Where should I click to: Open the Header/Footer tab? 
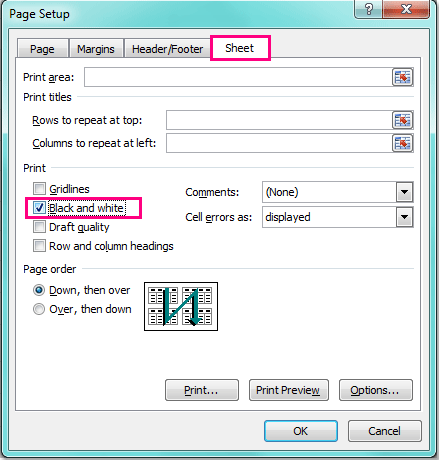(x=167, y=49)
